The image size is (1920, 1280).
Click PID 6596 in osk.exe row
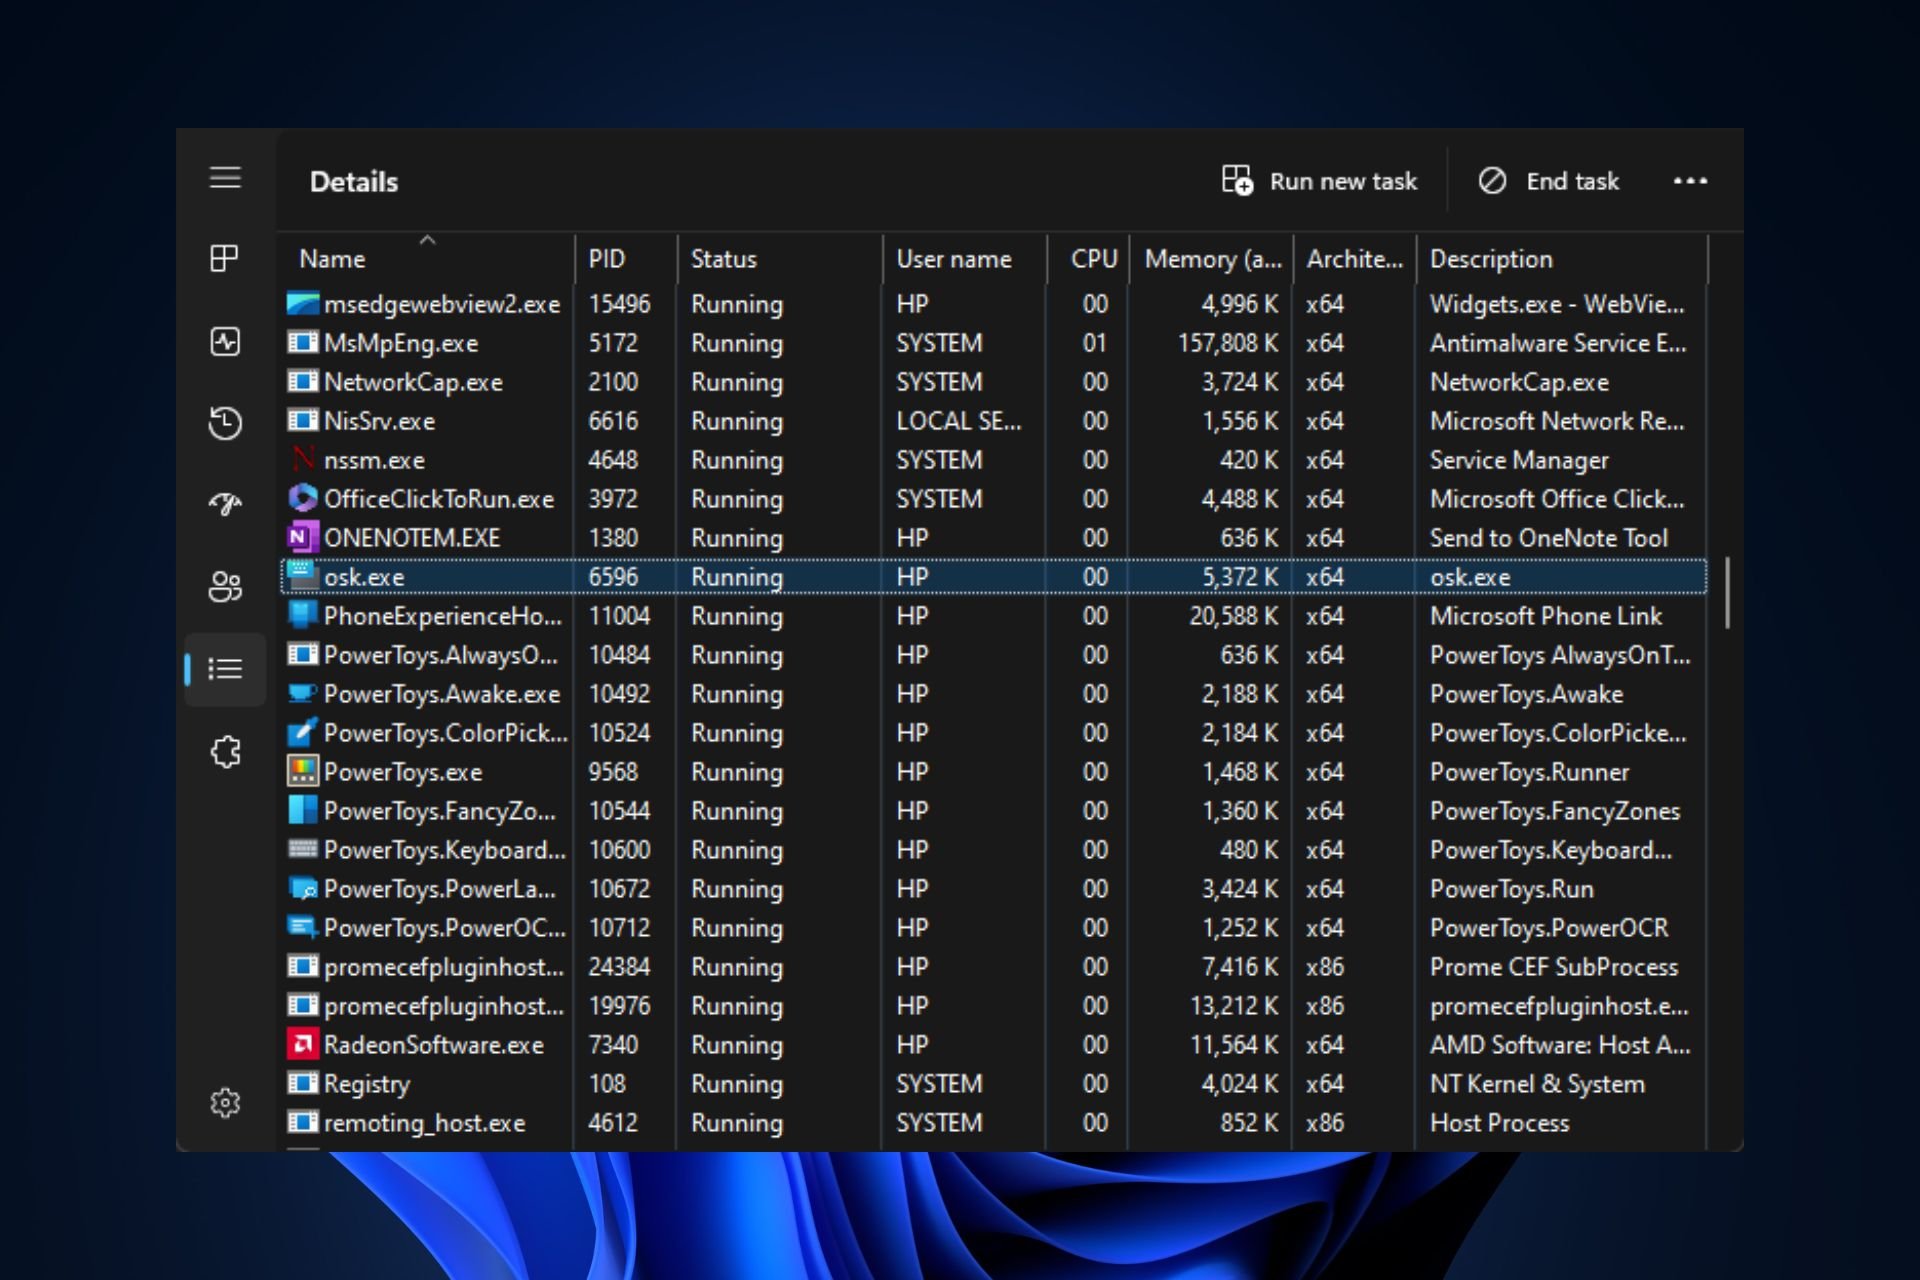tap(613, 577)
